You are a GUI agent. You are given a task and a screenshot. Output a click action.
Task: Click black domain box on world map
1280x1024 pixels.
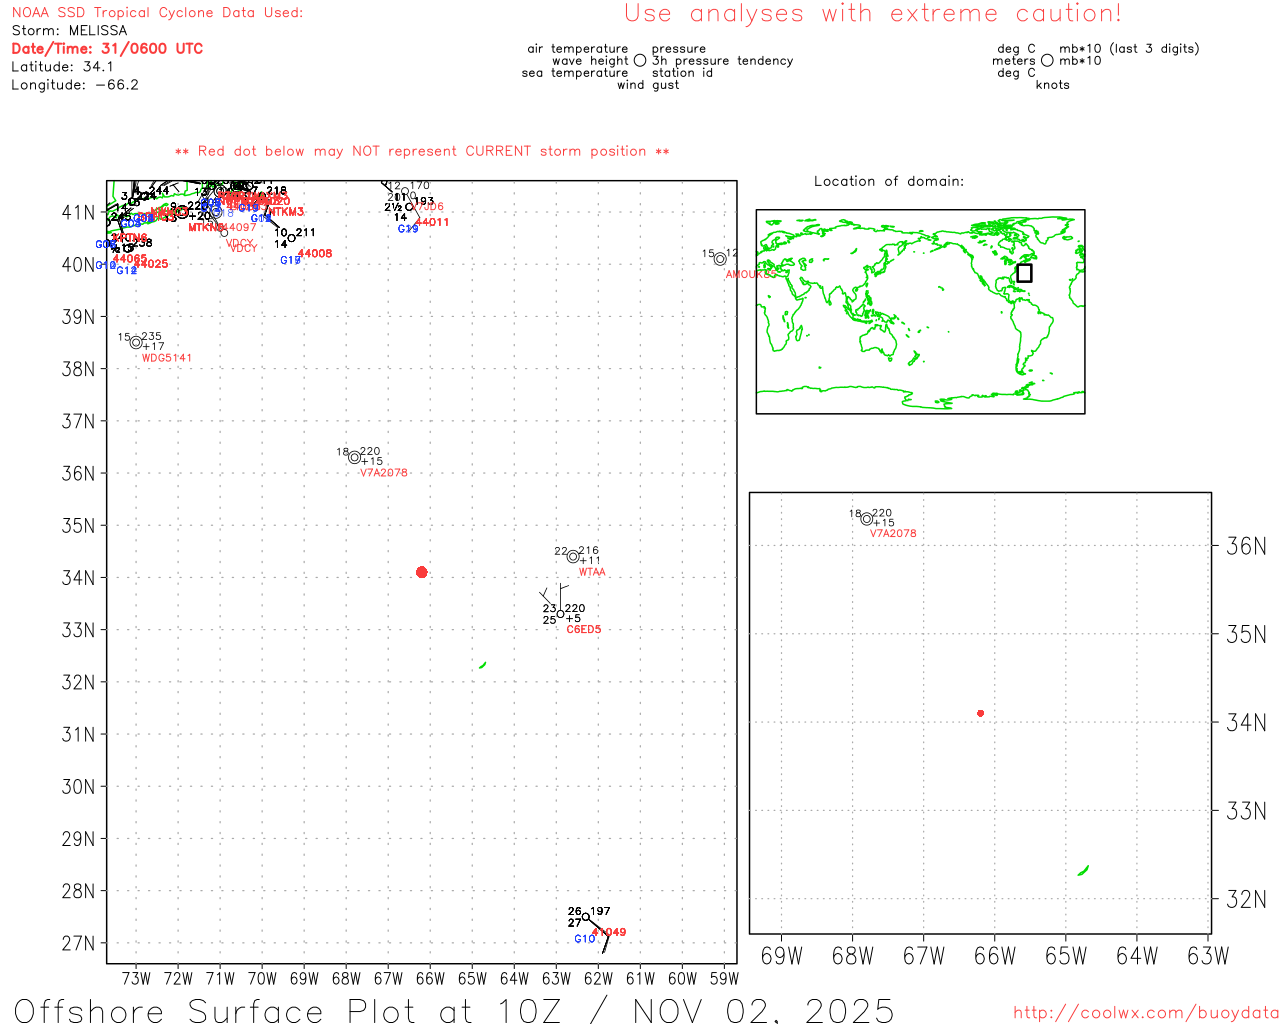pyautogui.click(x=1024, y=273)
